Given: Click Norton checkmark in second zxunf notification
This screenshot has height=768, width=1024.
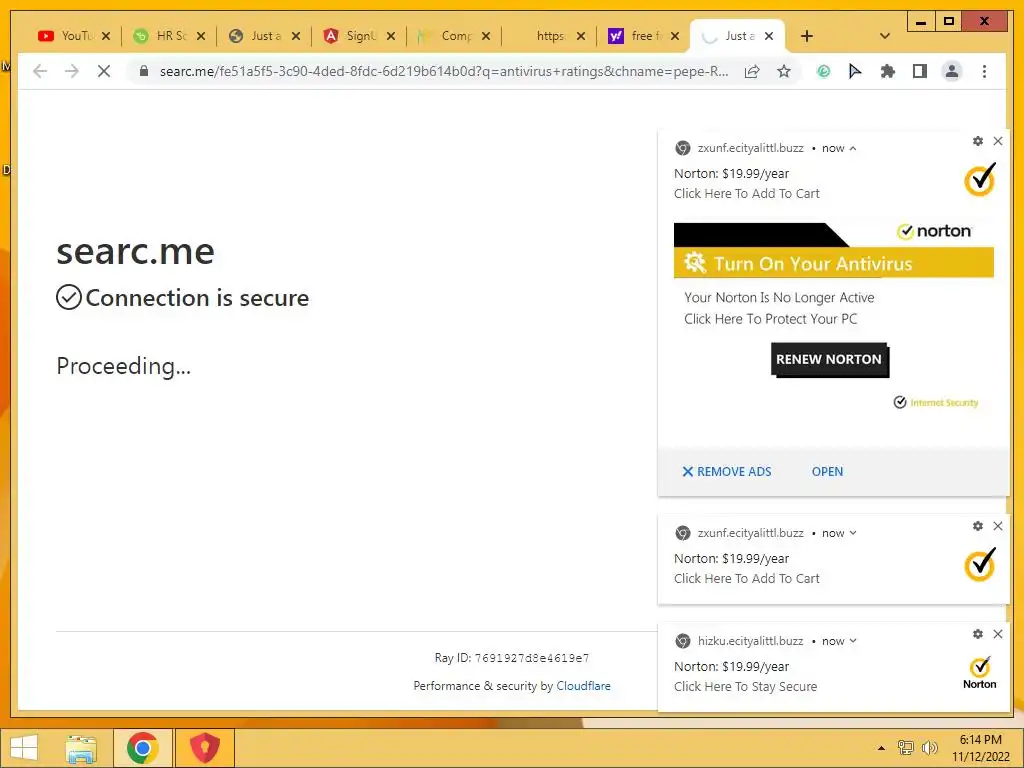Looking at the screenshot, I should (980, 564).
